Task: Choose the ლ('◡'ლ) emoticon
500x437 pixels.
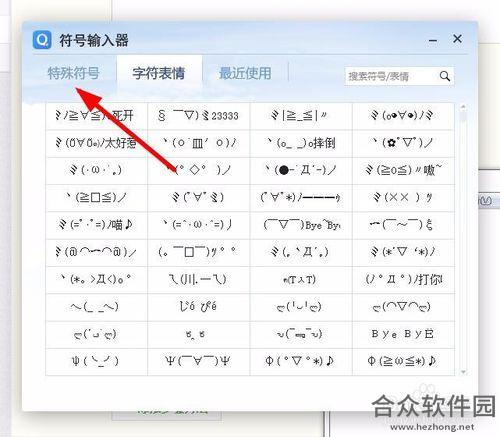Action: click(301, 307)
